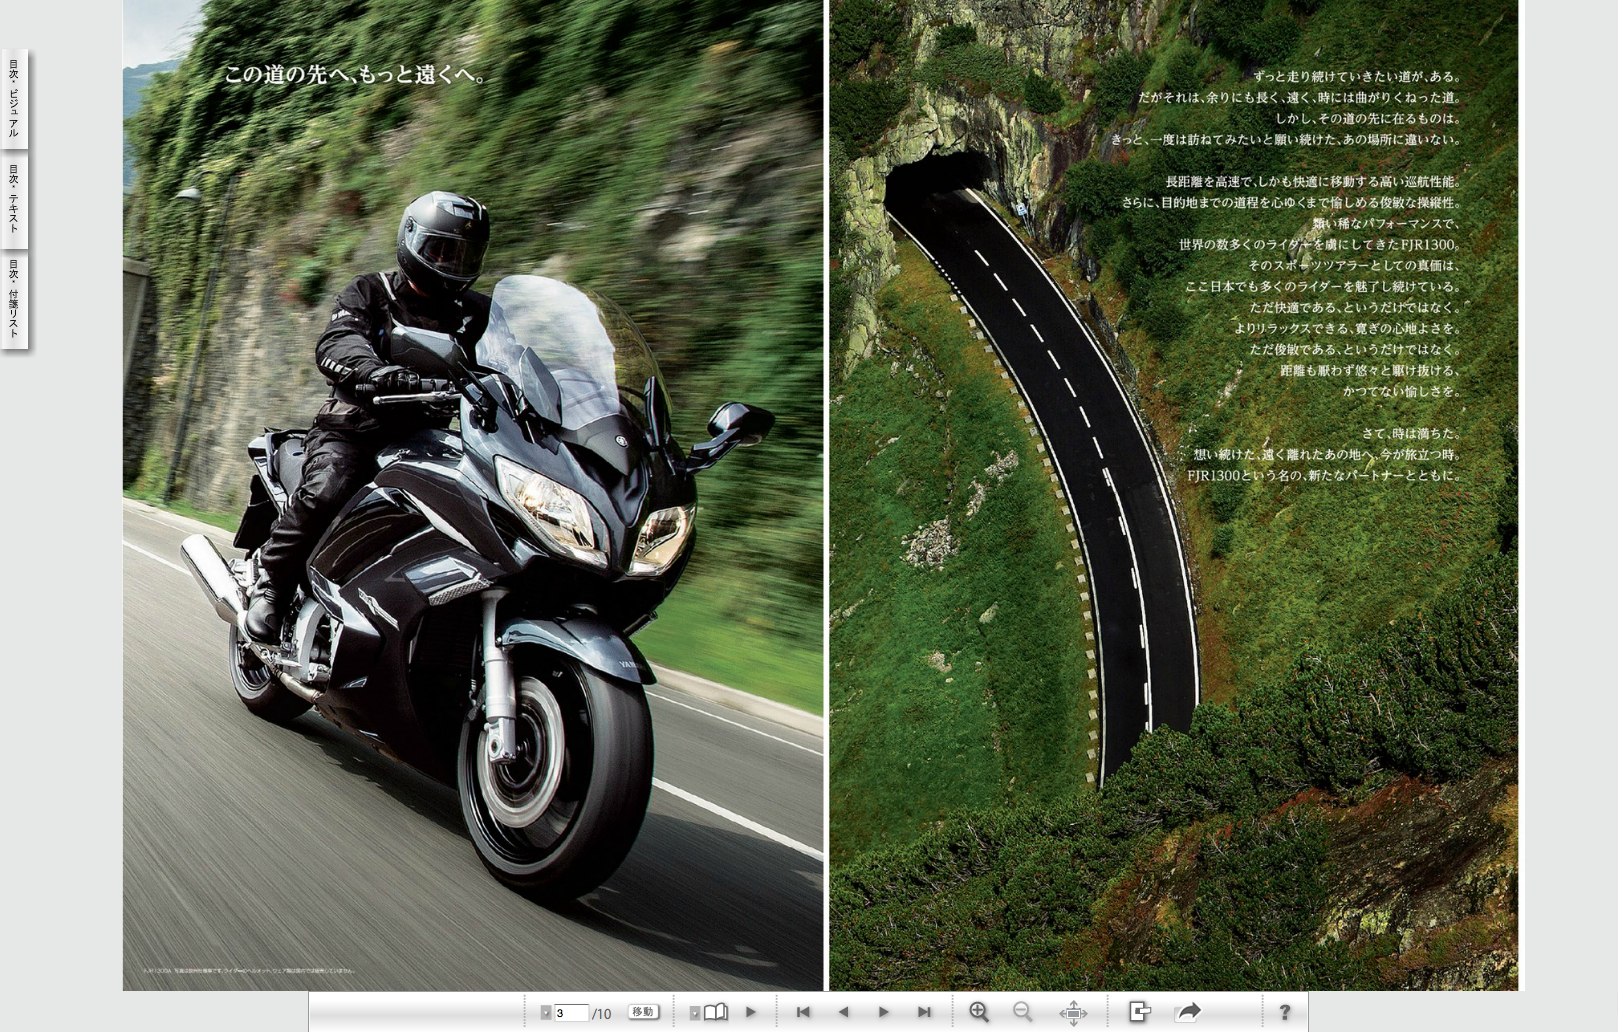Click the page number input field
The height and width of the screenshot is (1032, 1618).
click(571, 1013)
